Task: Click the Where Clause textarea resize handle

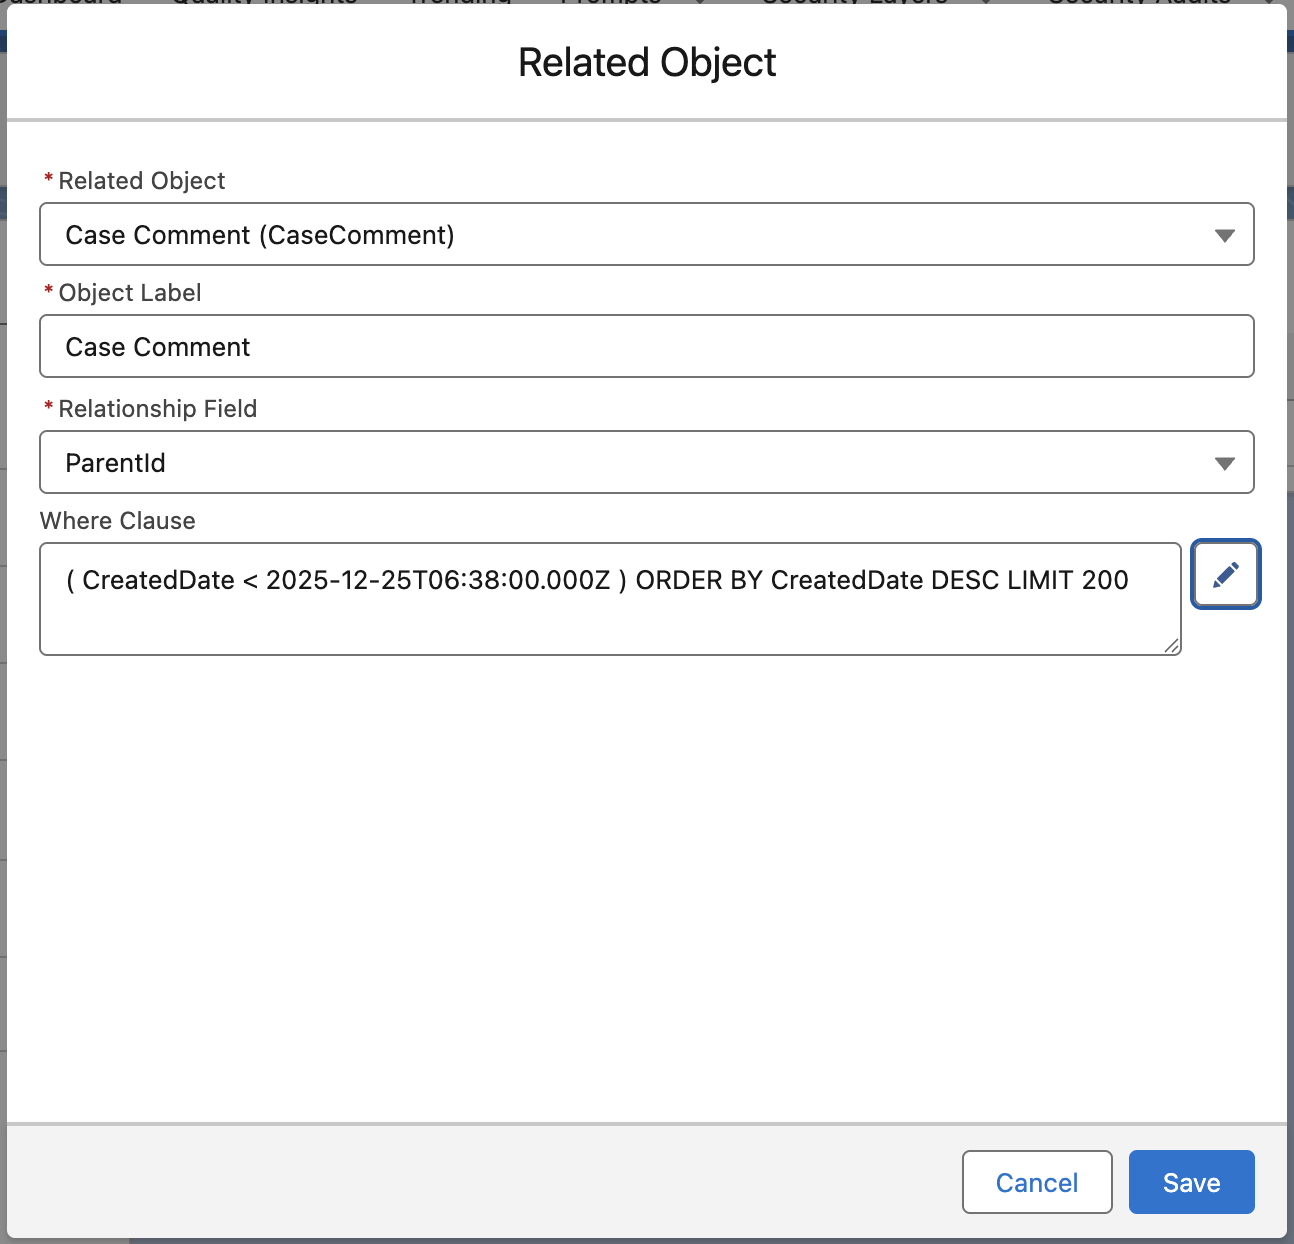Action: pyautogui.click(x=1172, y=646)
